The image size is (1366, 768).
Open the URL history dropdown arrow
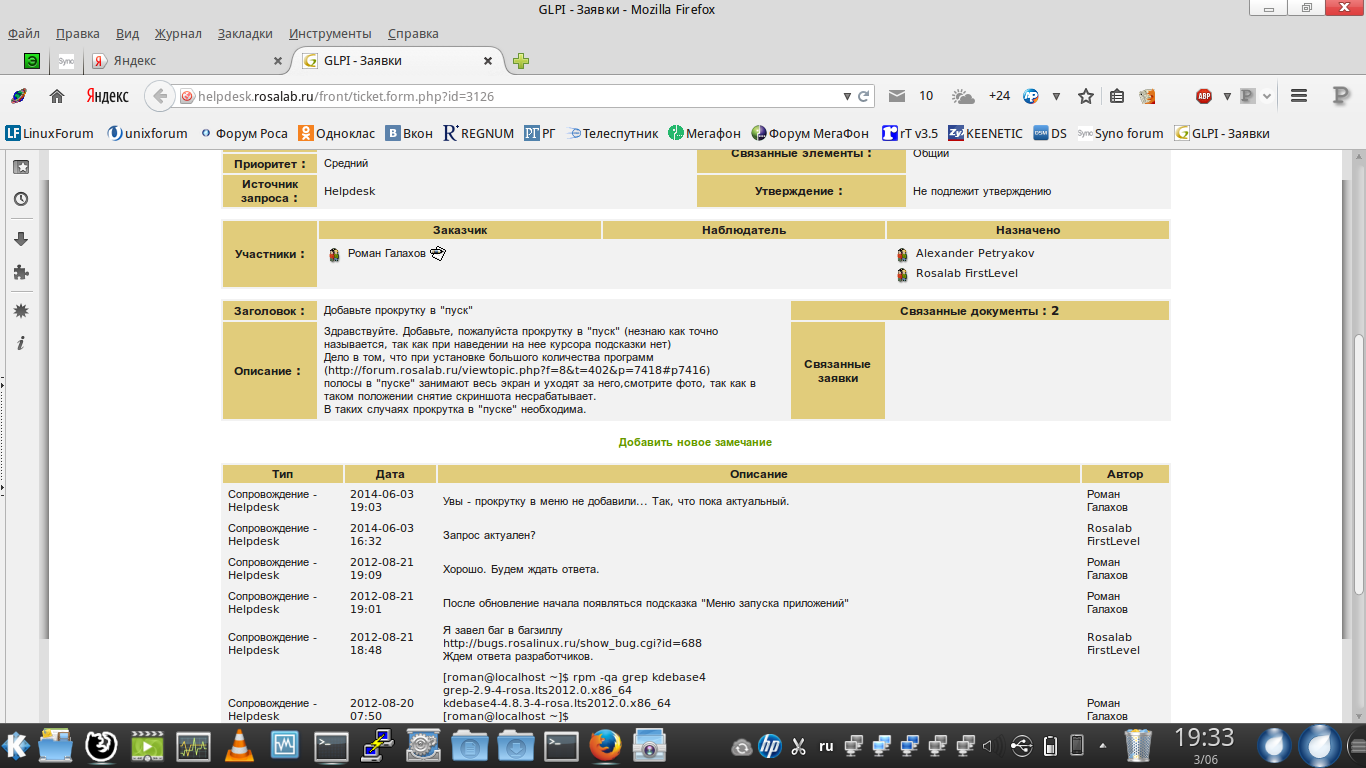coord(846,96)
